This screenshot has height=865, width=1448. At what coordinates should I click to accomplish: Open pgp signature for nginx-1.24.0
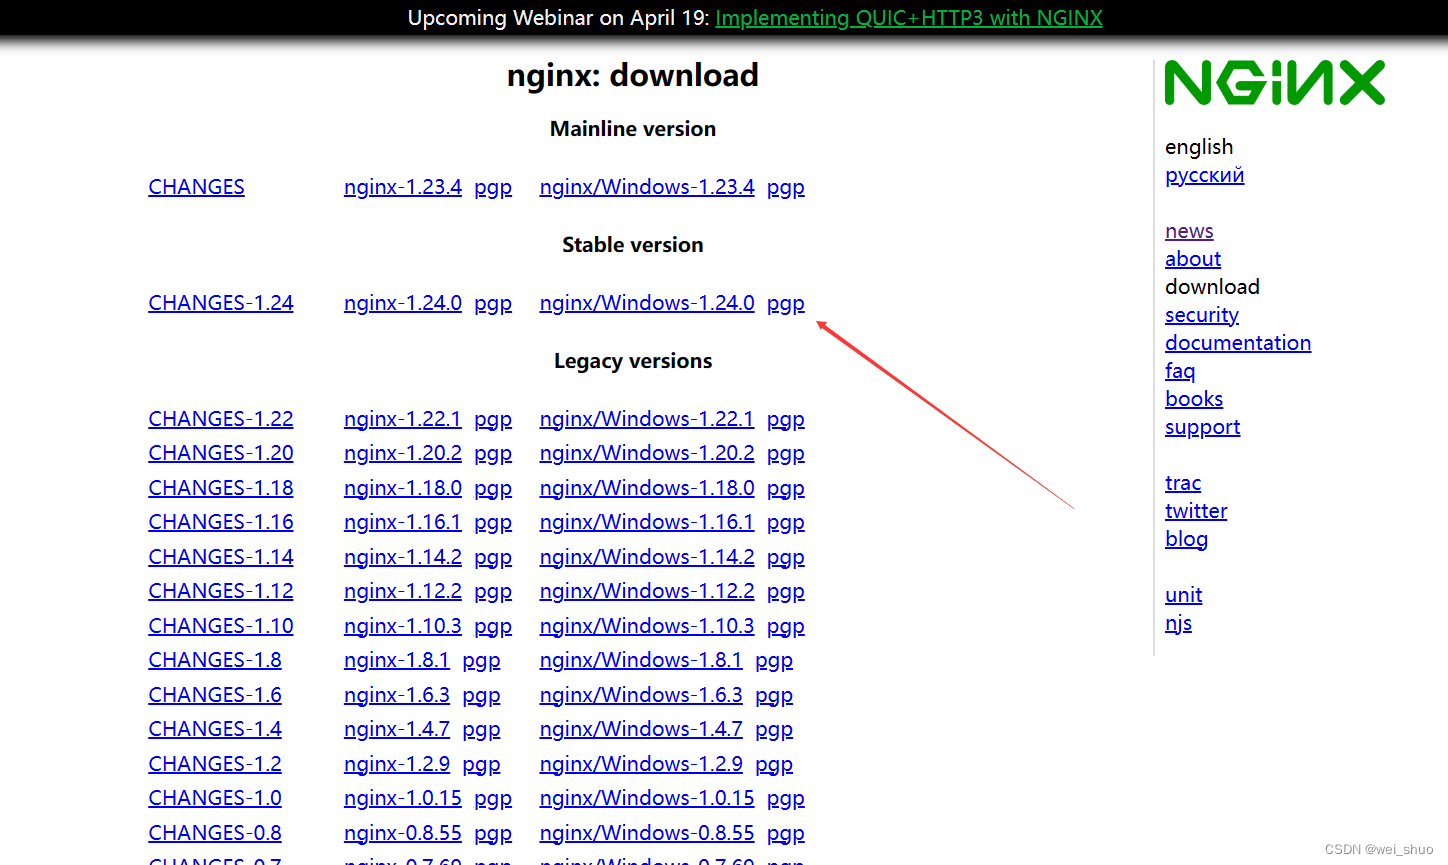pyautogui.click(x=493, y=304)
